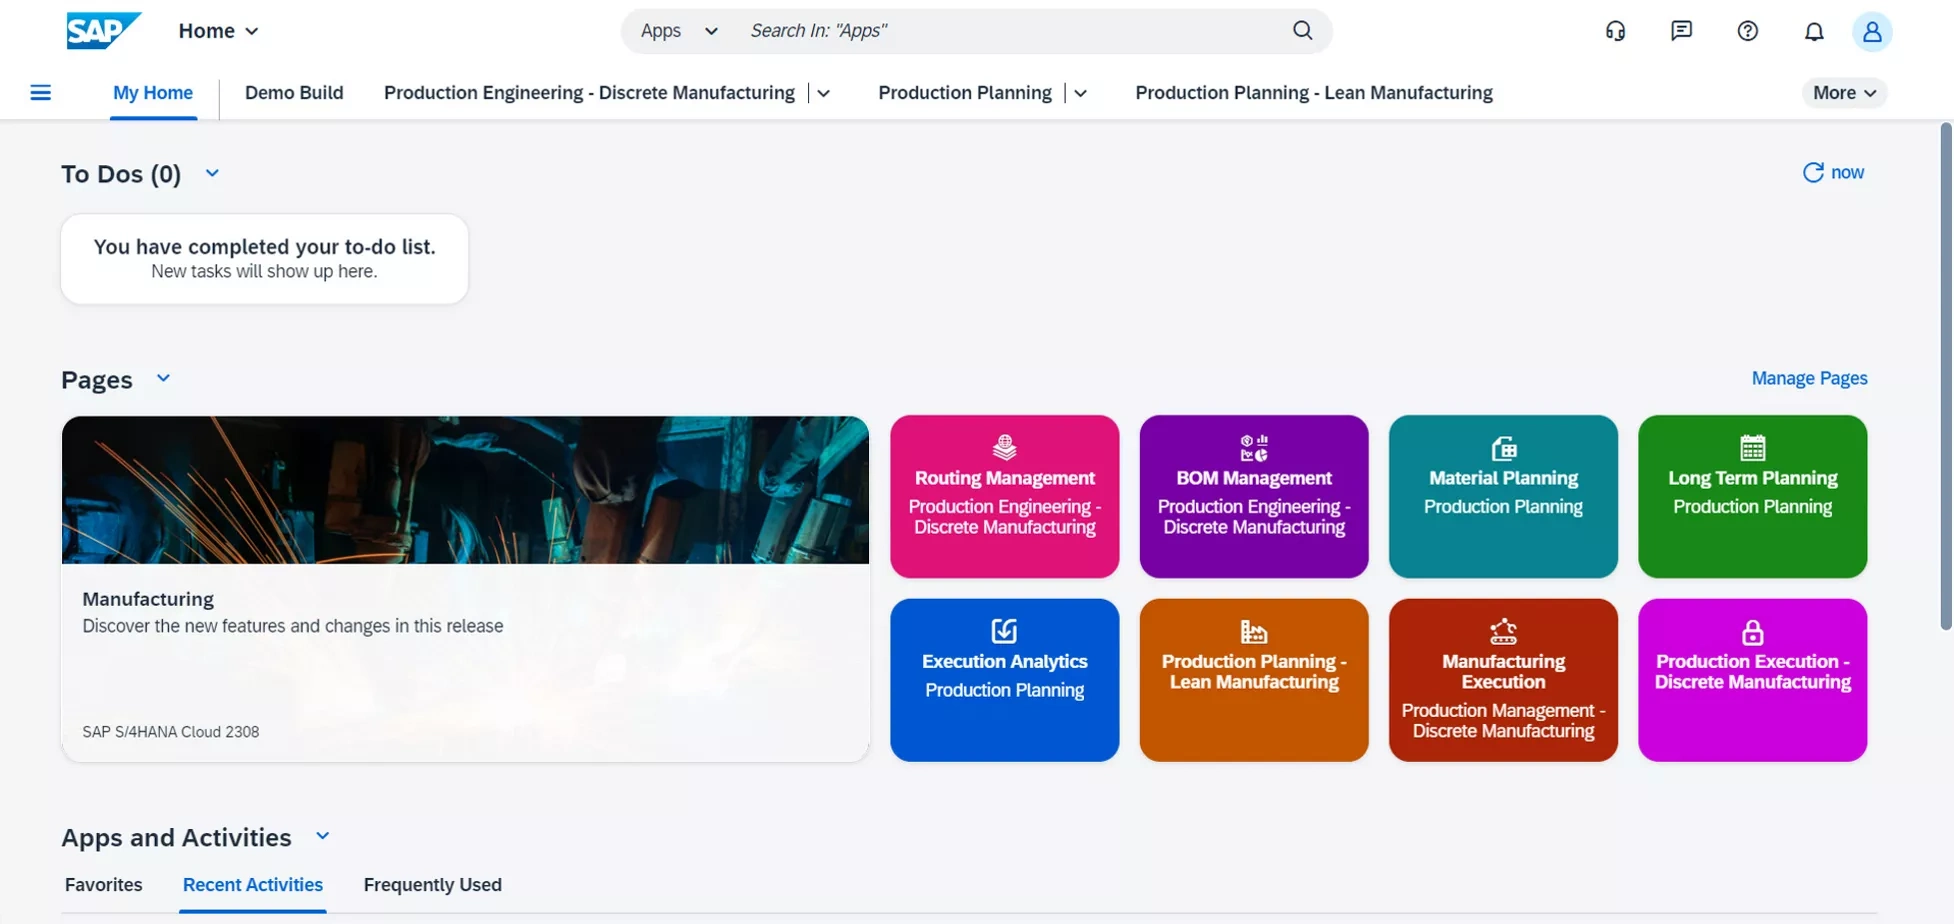Switch to the Favorites tab
1954x924 pixels.
coord(103,884)
